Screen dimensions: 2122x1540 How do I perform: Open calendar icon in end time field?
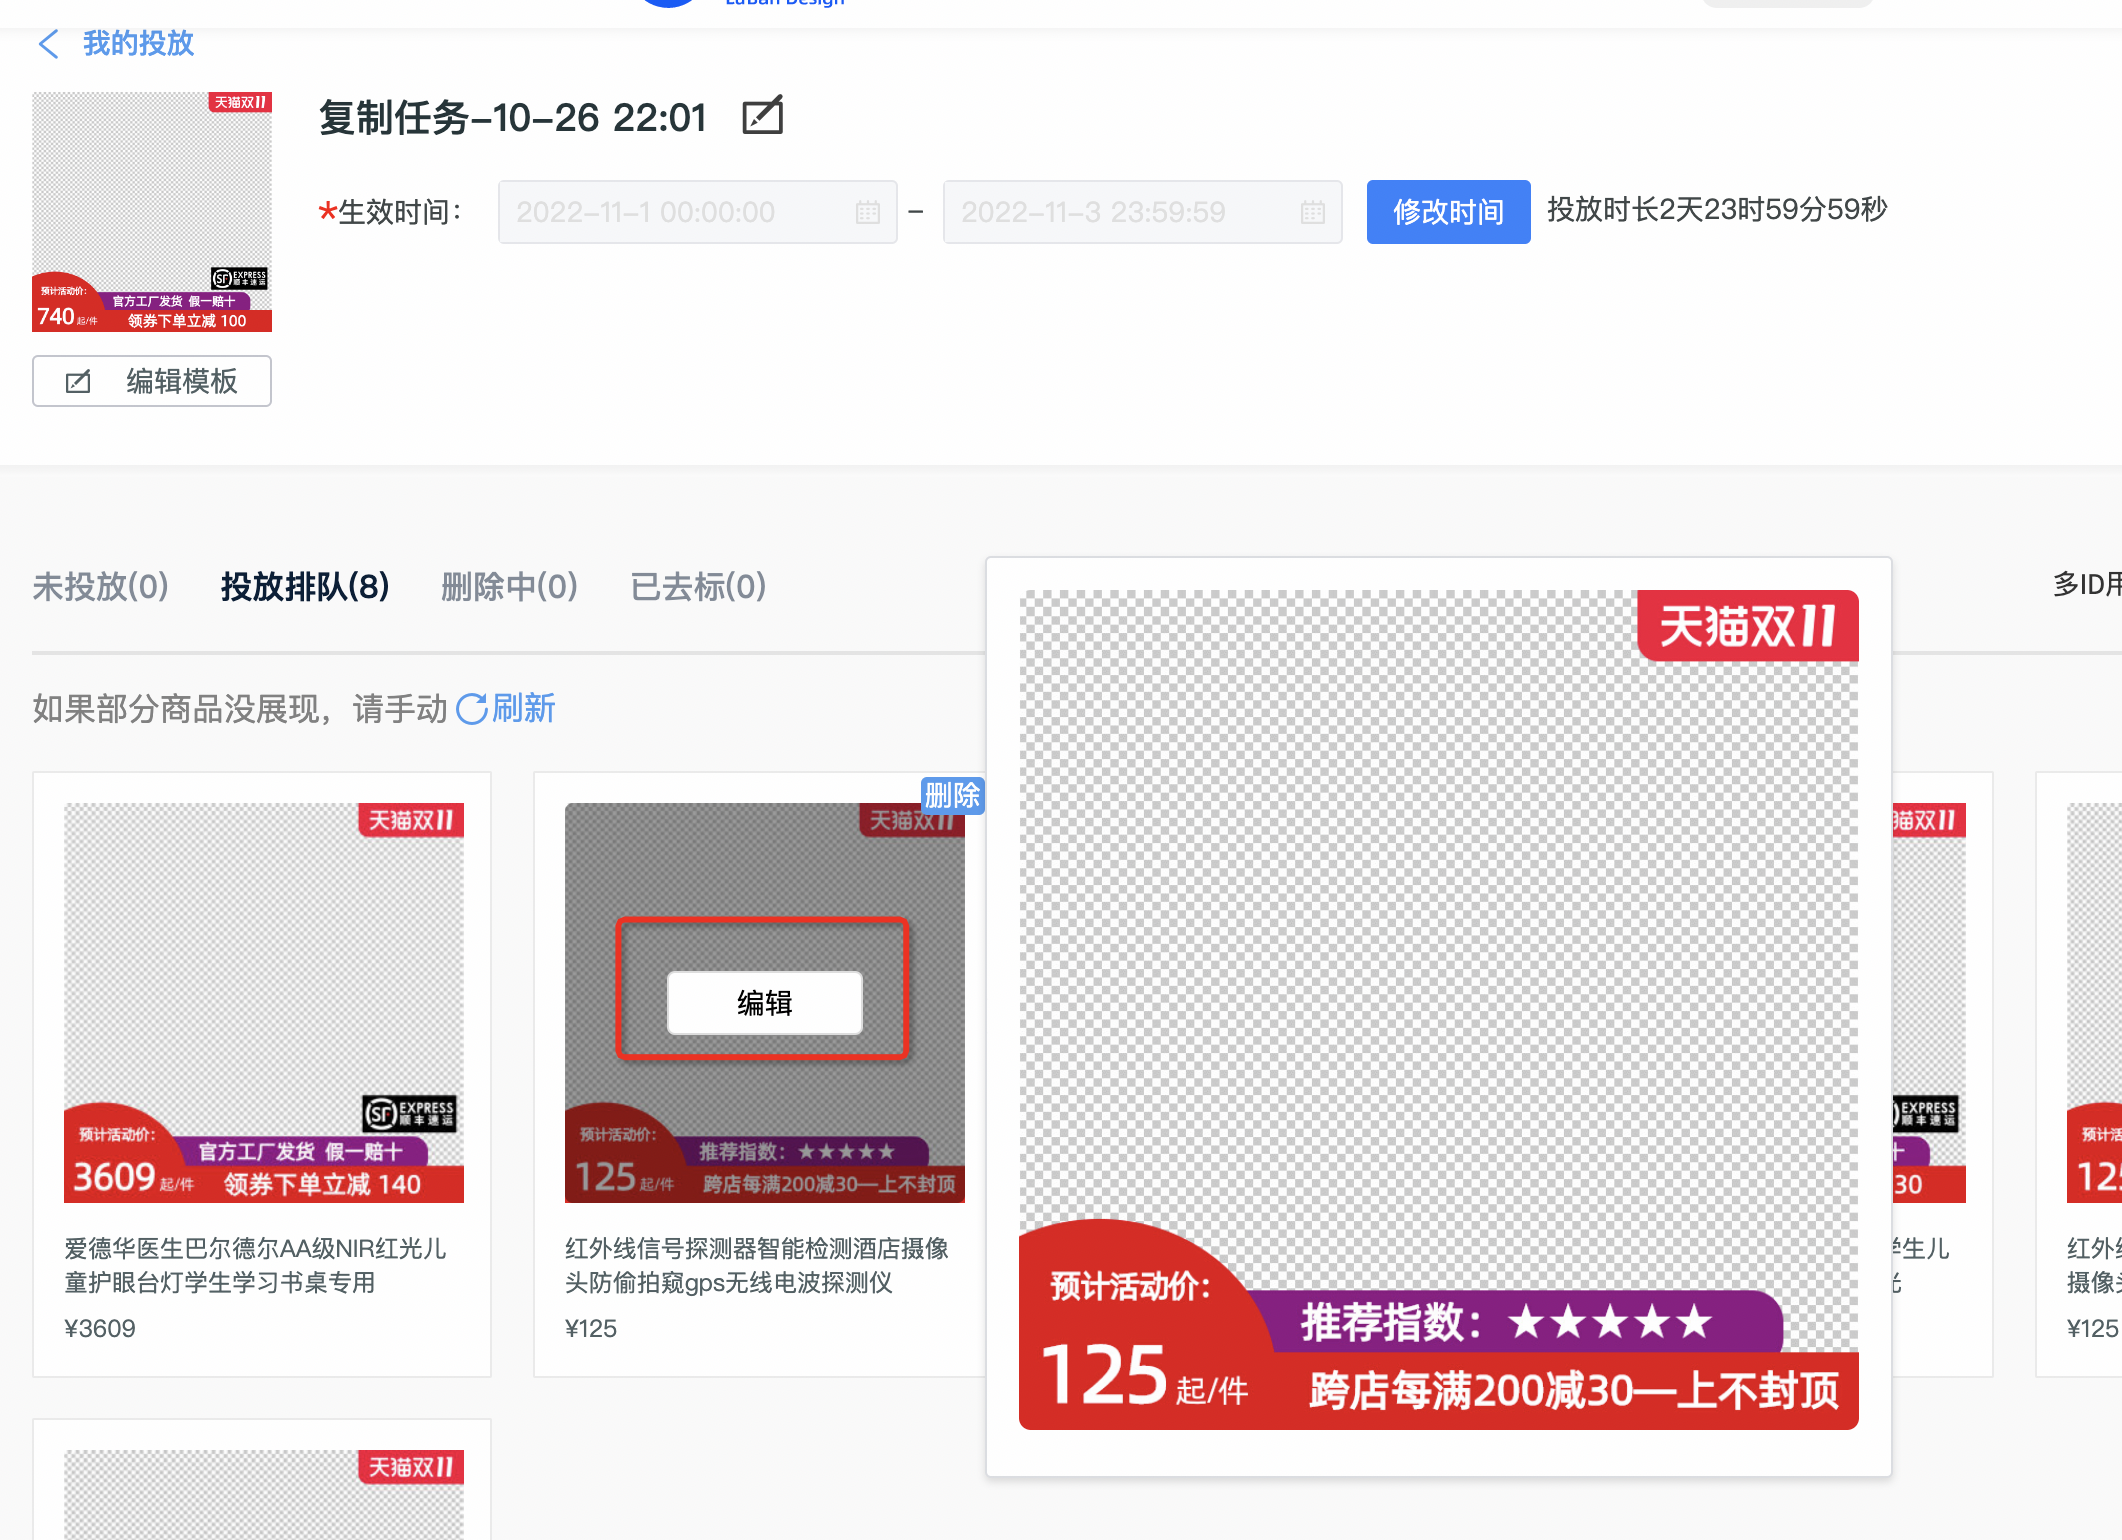click(x=1312, y=212)
